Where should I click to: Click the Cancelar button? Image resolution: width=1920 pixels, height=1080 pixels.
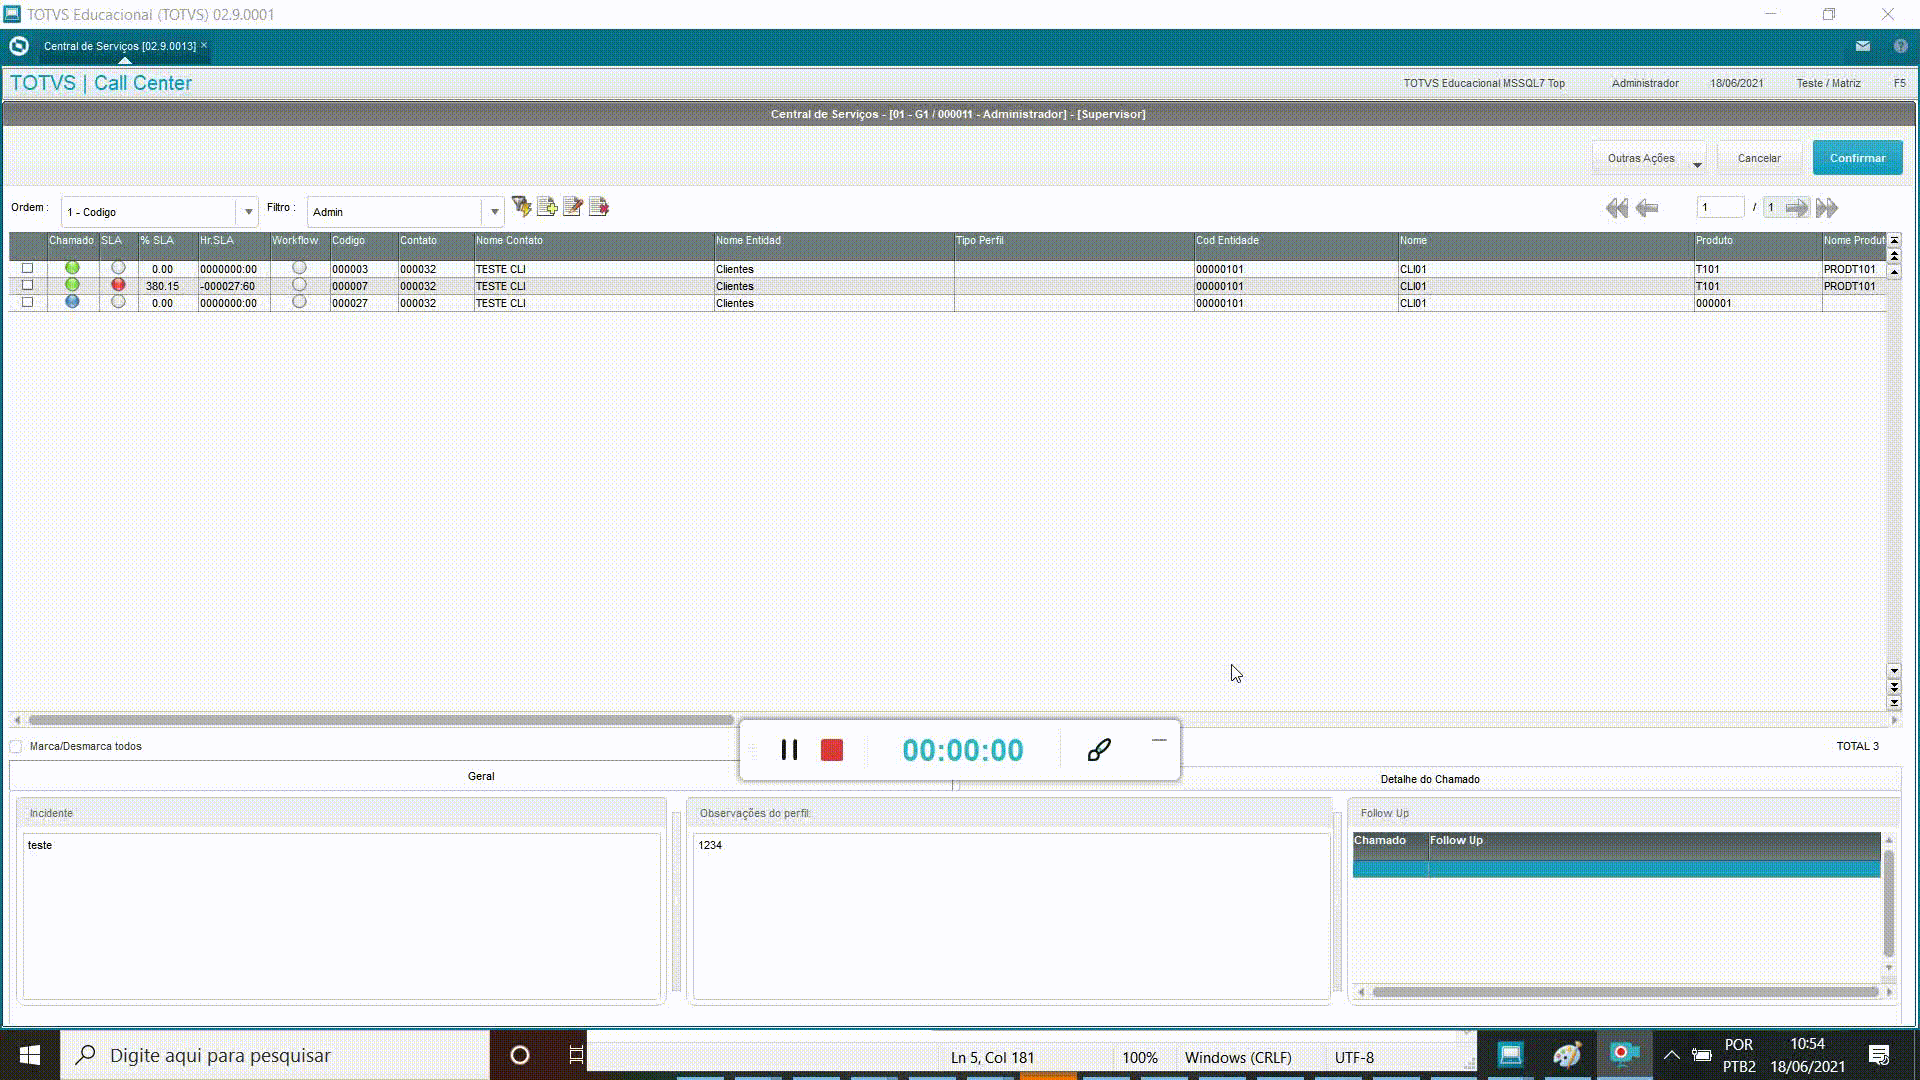pyautogui.click(x=1759, y=158)
